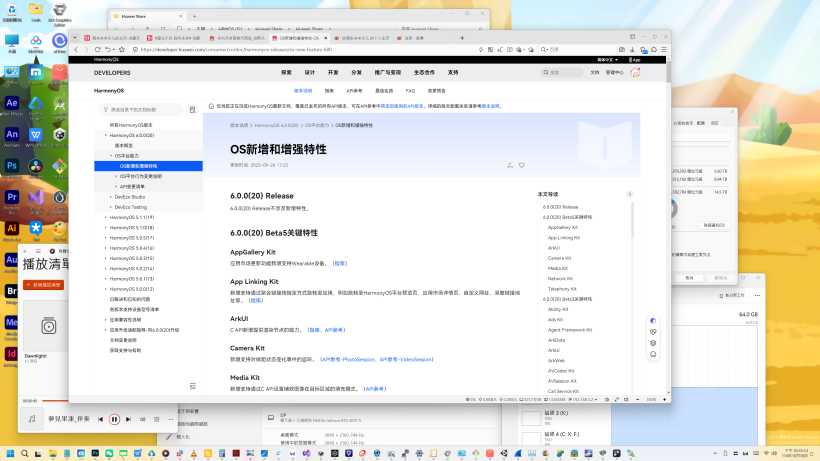This screenshot has height=461, width=820.
Task: Open taskbar Search magnifier icon
Action: pyautogui.click(x=25, y=454)
